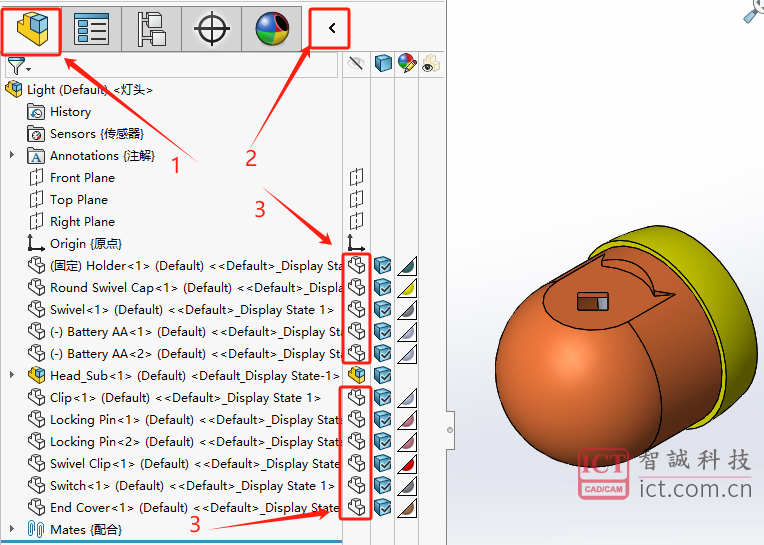This screenshot has height=545, width=764.
Task: Expand the Head_Sub<1> subassembly
Action: 12,375
